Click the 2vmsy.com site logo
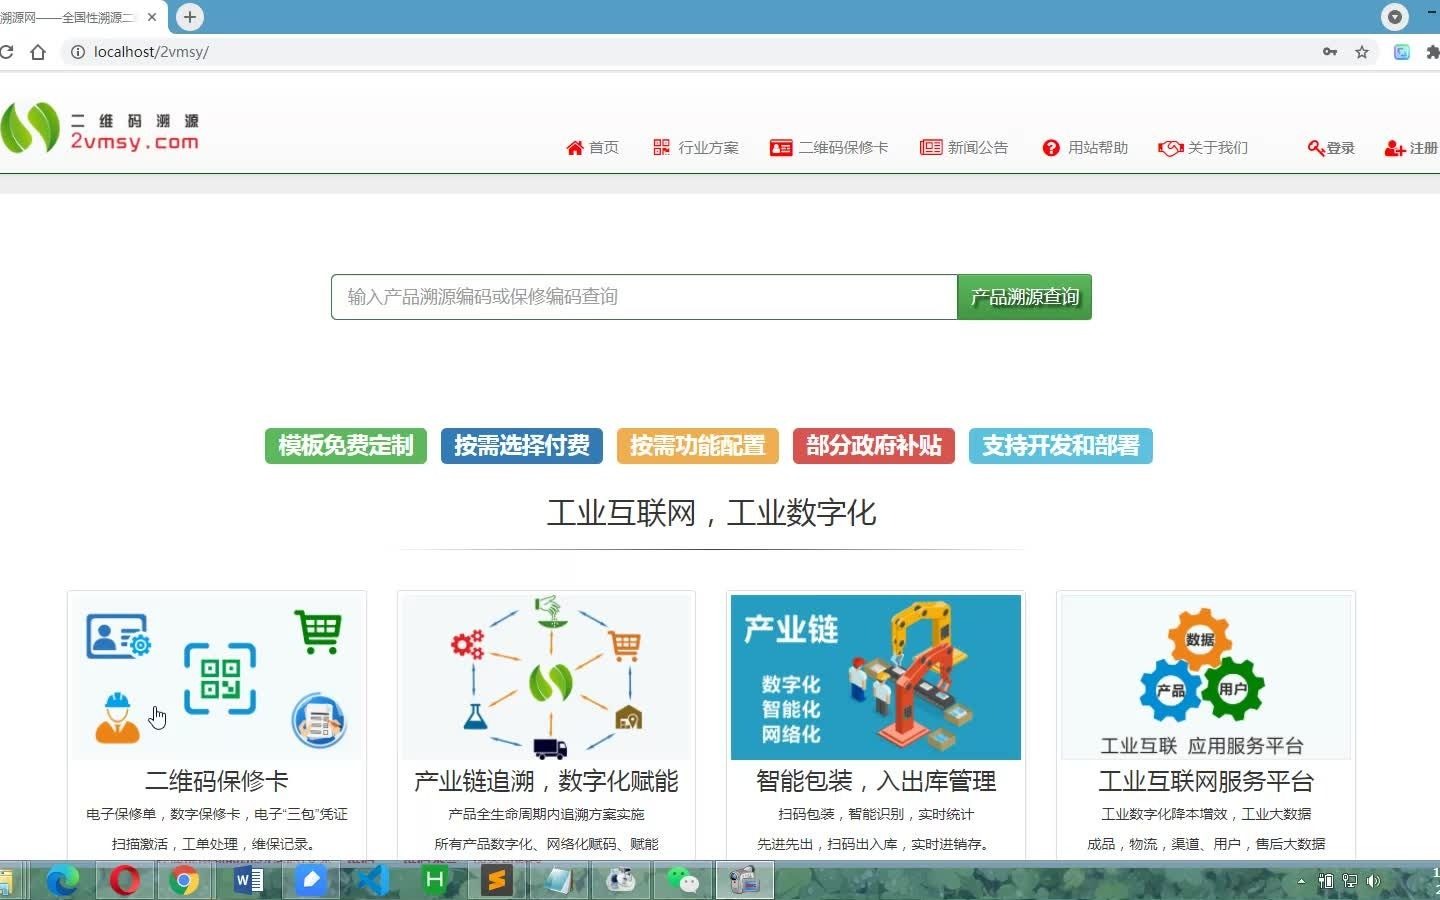Image resolution: width=1440 pixels, height=900 pixels. click(x=100, y=127)
